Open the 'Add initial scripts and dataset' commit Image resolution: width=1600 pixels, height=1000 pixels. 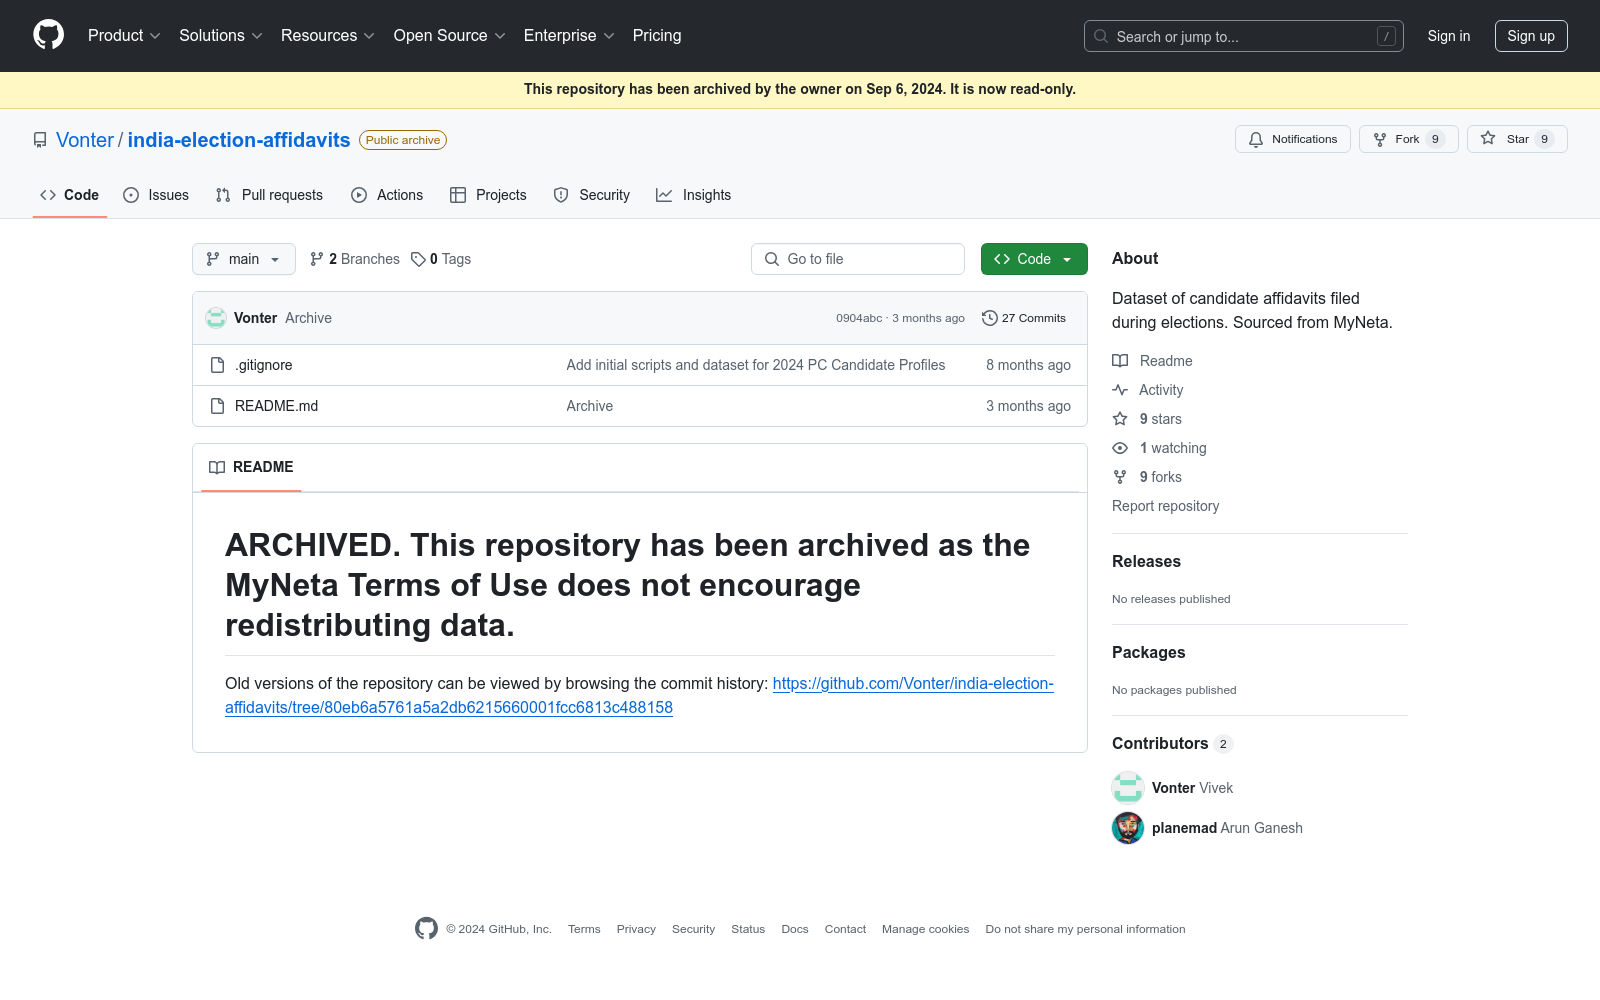(x=756, y=365)
